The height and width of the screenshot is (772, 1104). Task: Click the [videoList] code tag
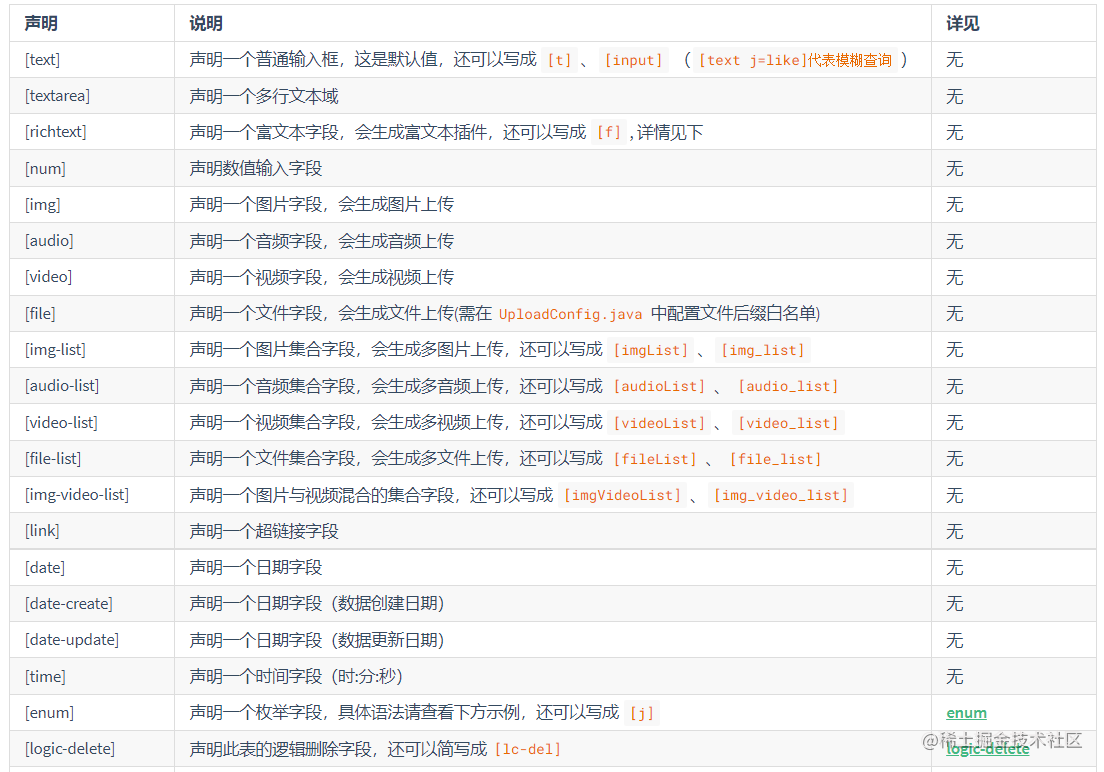tap(659, 423)
